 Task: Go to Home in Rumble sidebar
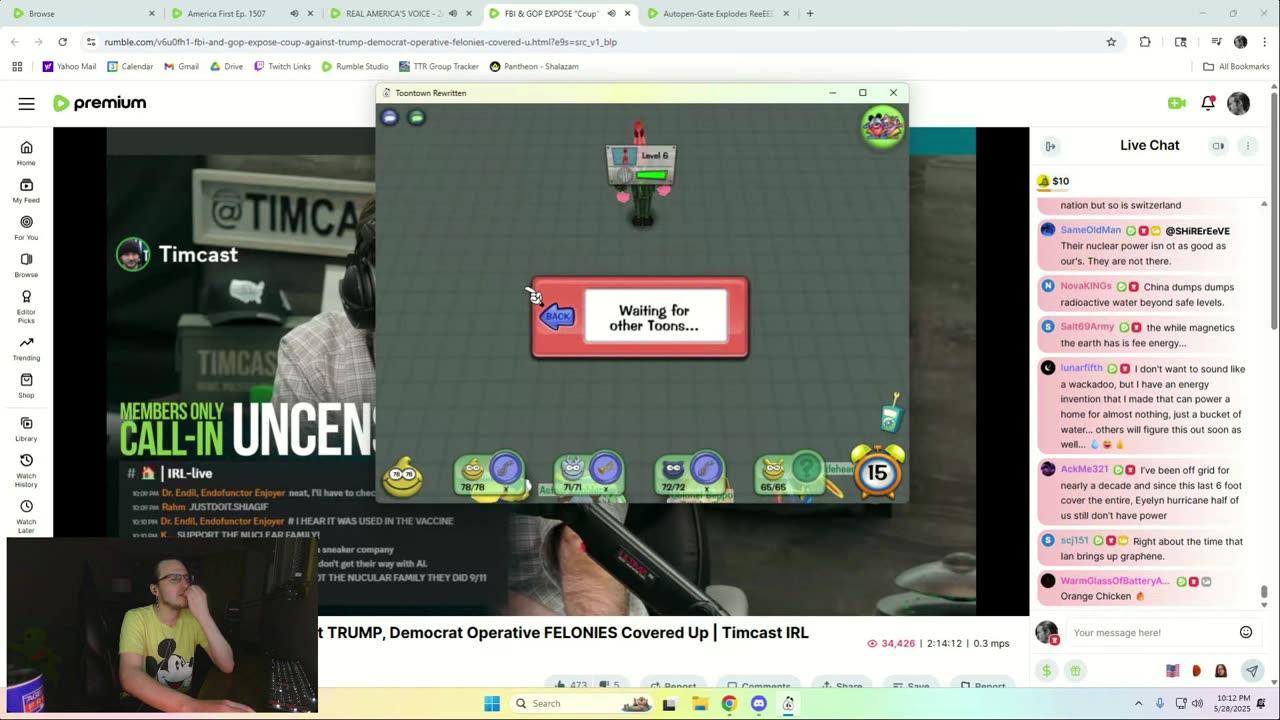pyautogui.click(x=26, y=153)
